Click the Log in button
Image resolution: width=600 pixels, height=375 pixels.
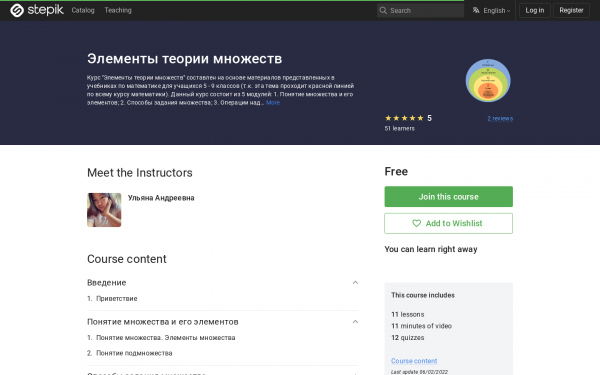tap(535, 10)
